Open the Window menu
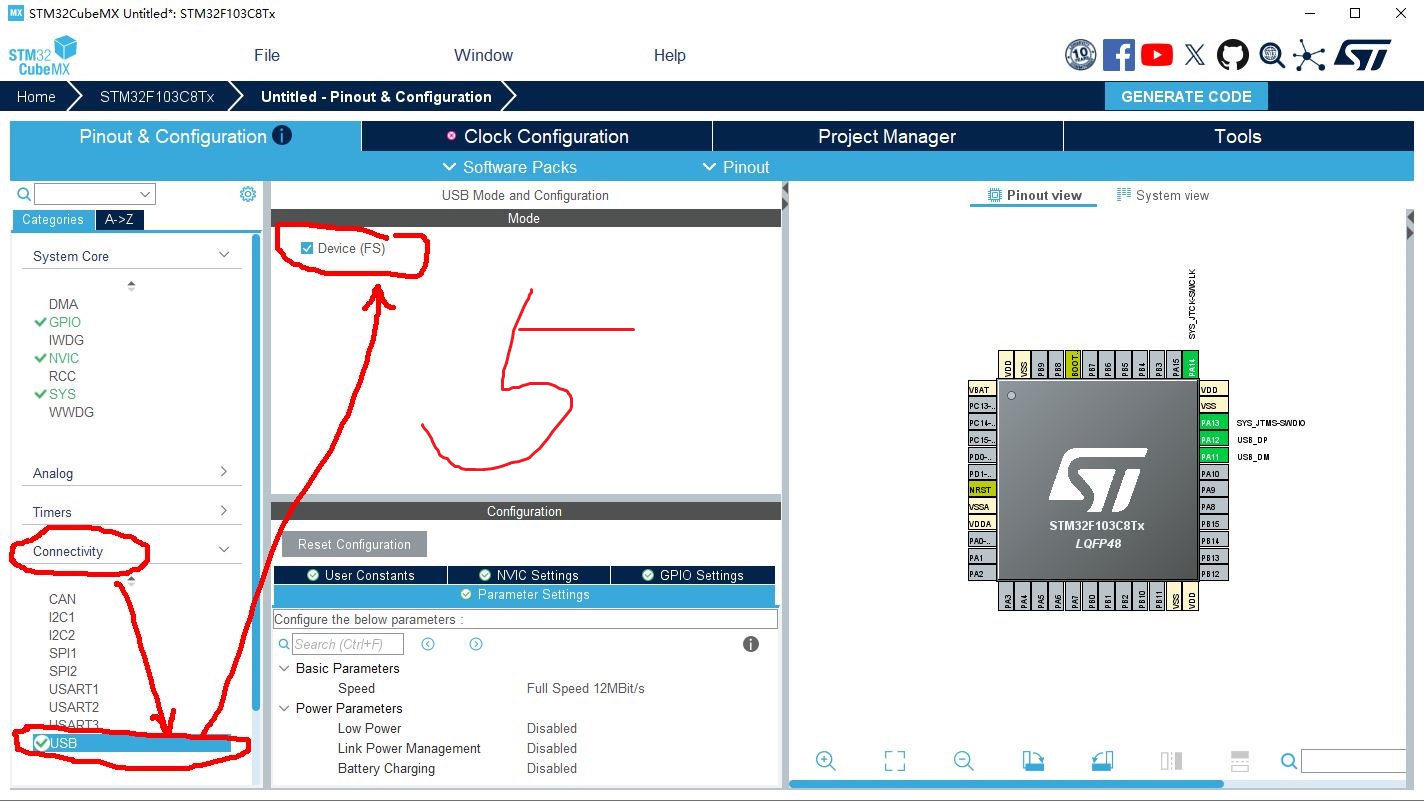1424x801 pixels. tap(483, 55)
